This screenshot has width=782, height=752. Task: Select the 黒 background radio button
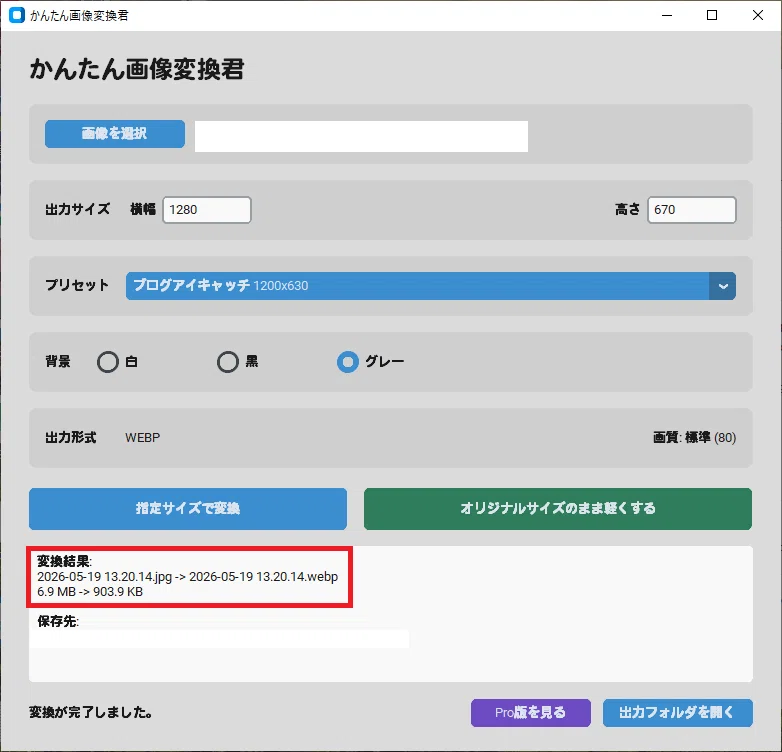tap(228, 362)
